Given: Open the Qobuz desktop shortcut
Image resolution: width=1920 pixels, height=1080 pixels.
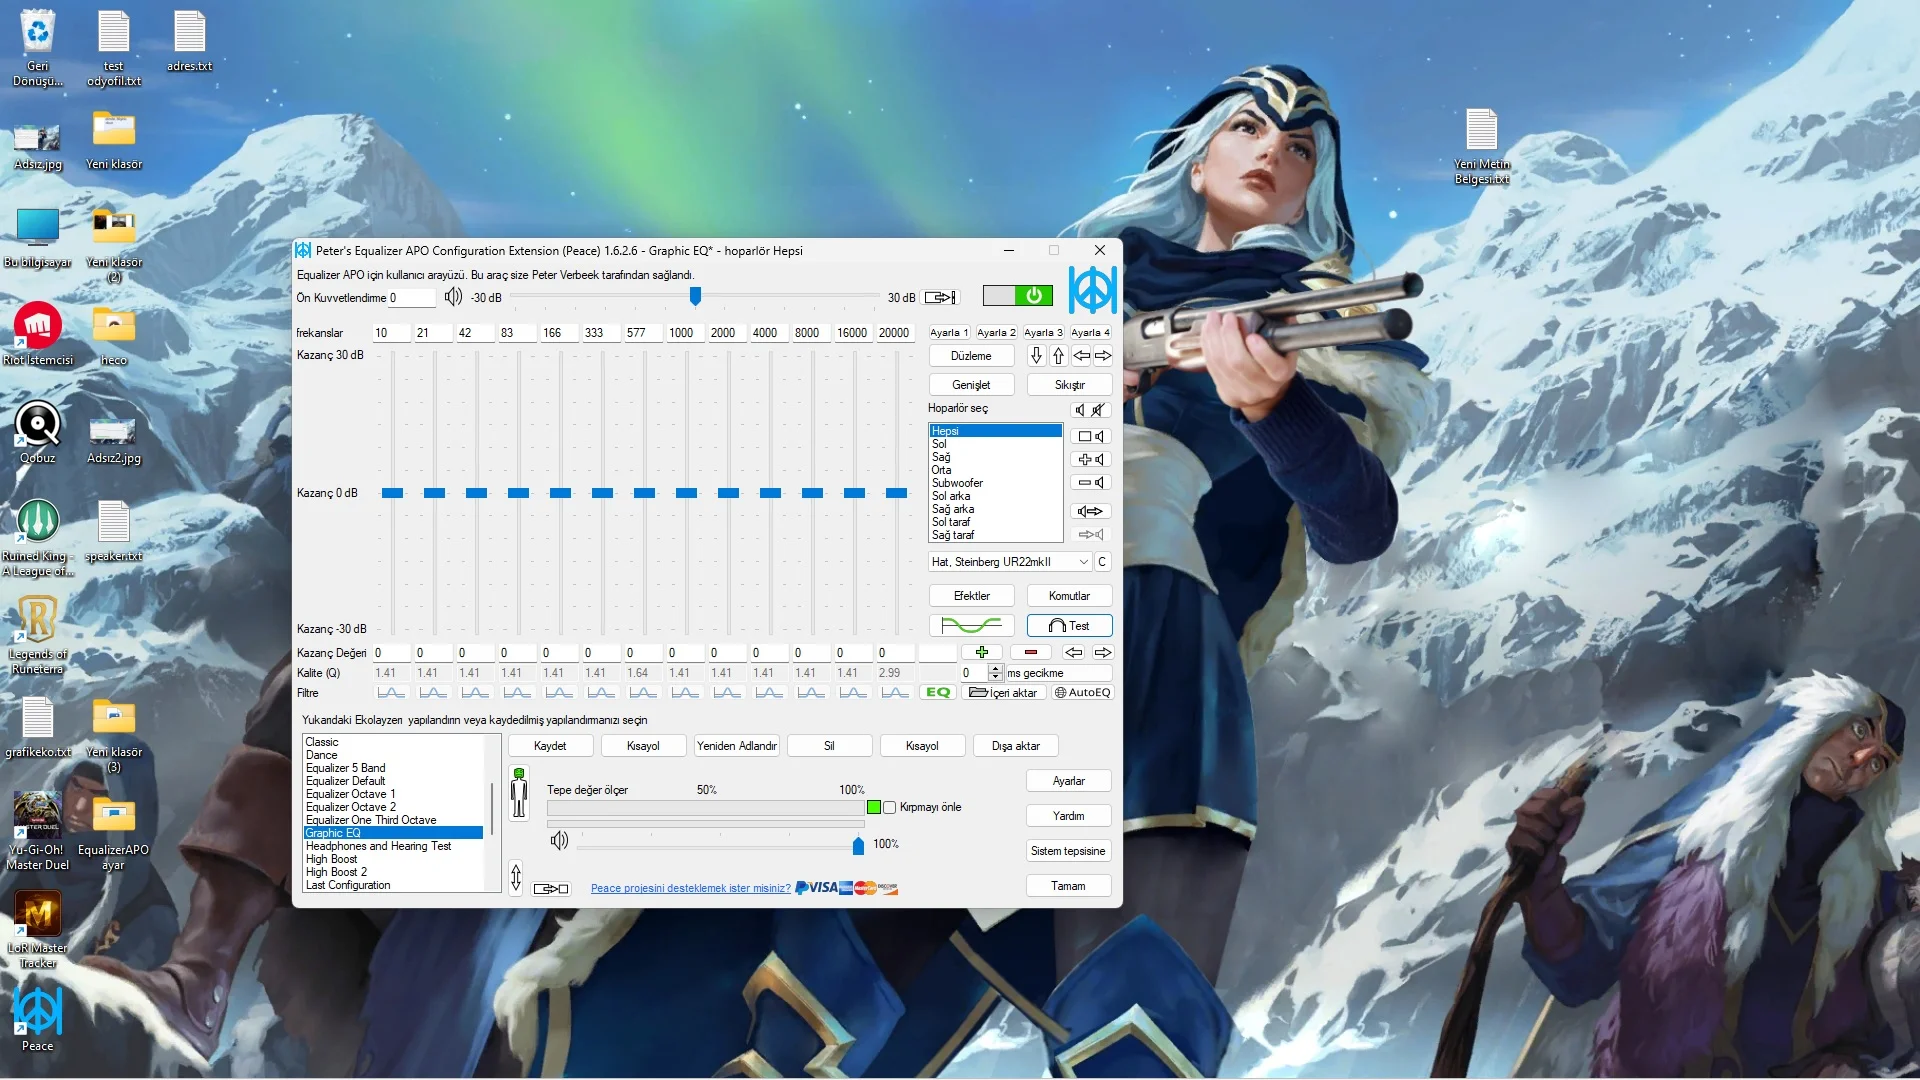Looking at the screenshot, I should pyautogui.click(x=38, y=432).
